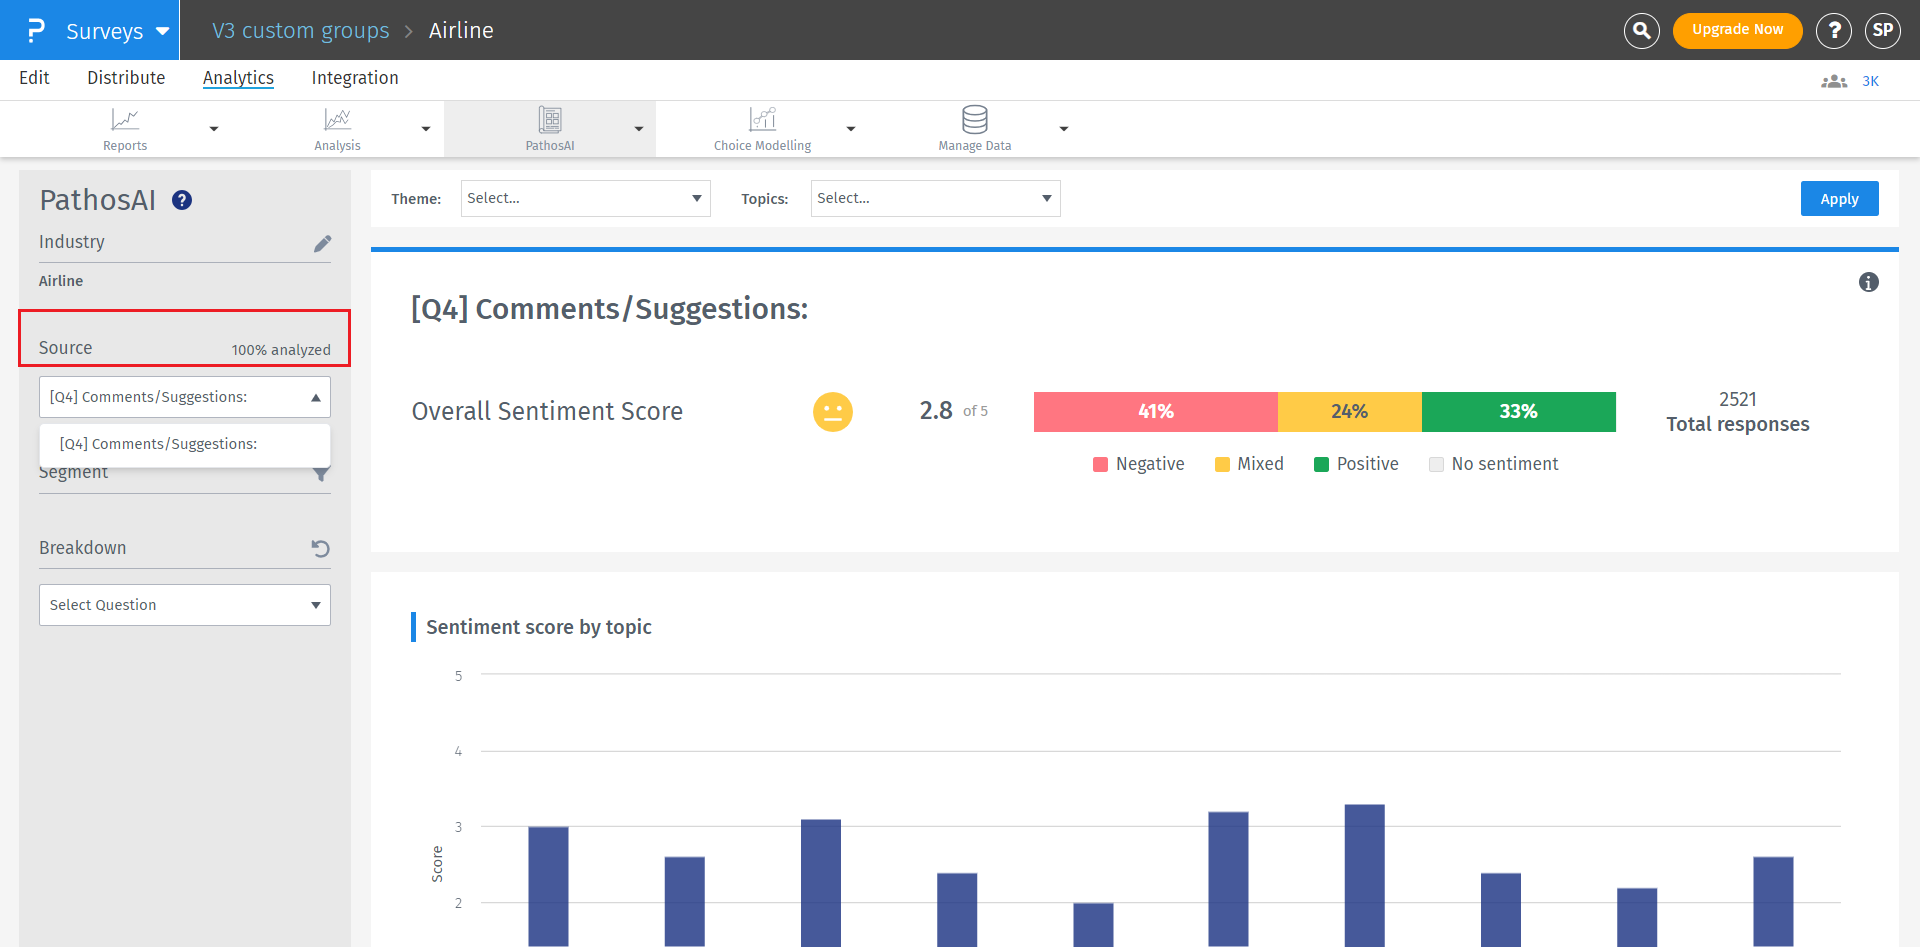Click the Manage Data database icon

(x=974, y=119)
